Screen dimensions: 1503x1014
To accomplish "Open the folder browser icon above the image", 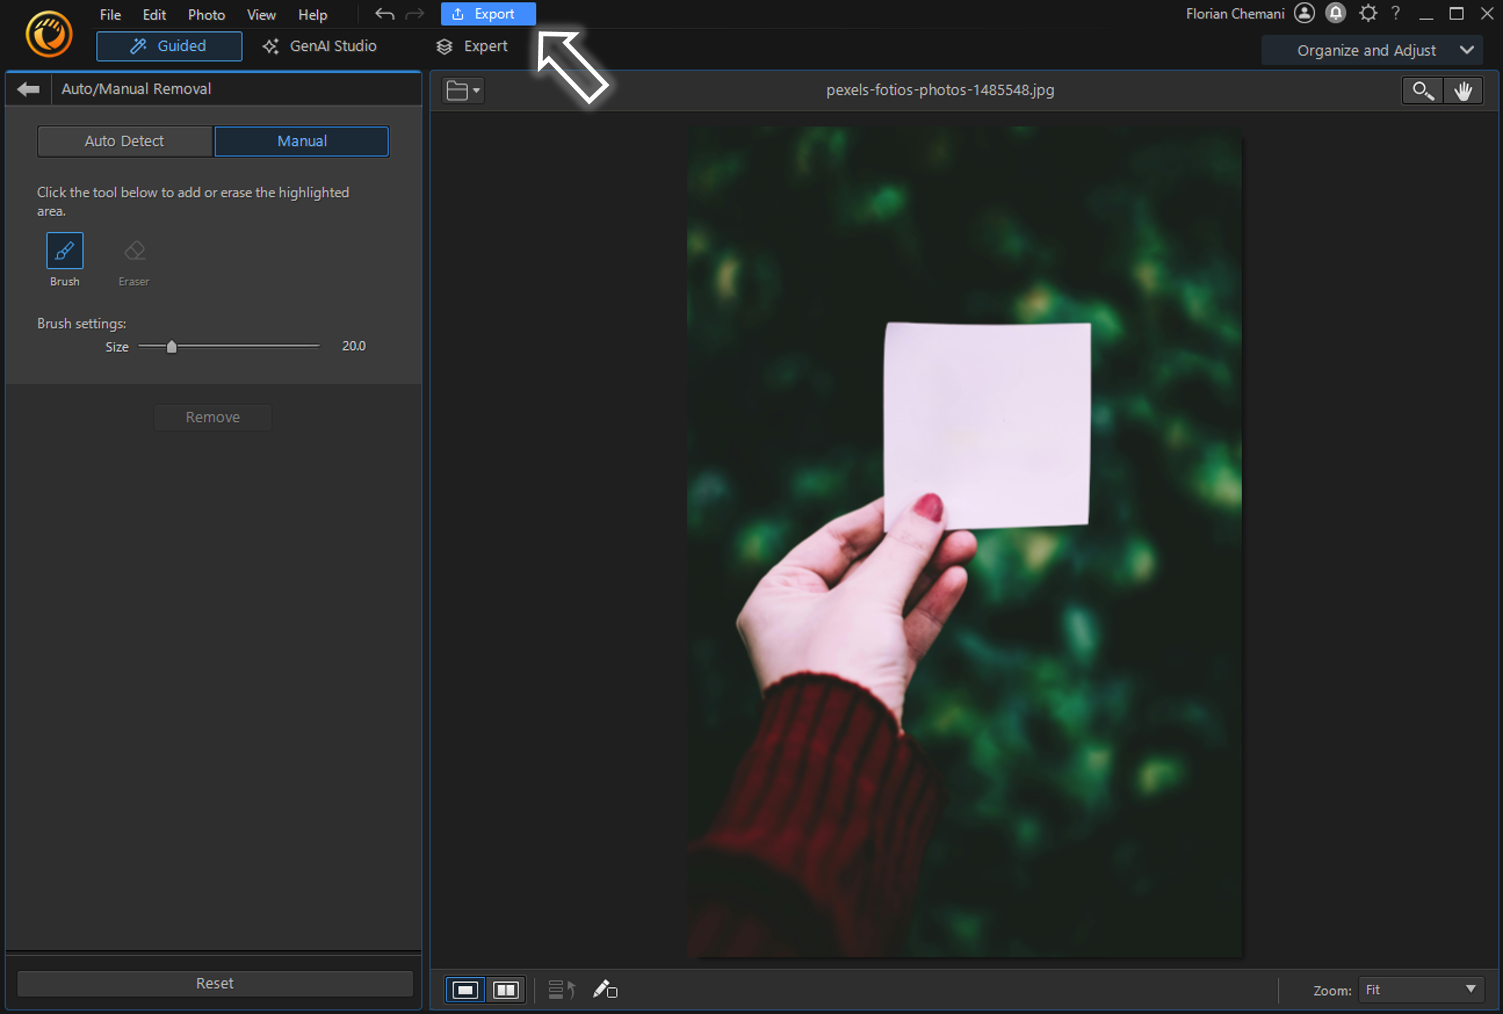I will pyautogui.click(x=457, y=90).
